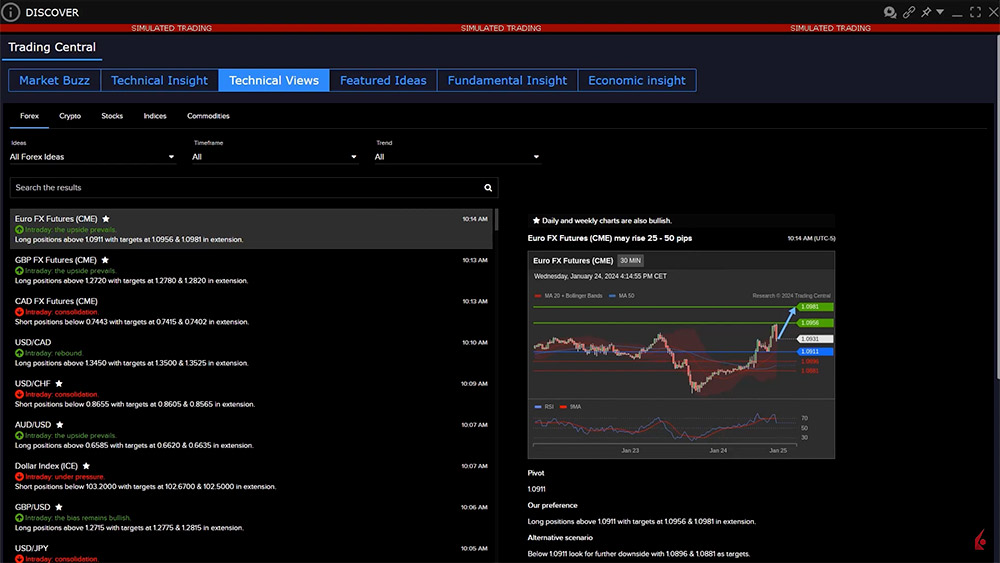The height and width of the screenshot is (563, 1000).
Task: Click the pin icon in title bar
Action: point(926,12)
